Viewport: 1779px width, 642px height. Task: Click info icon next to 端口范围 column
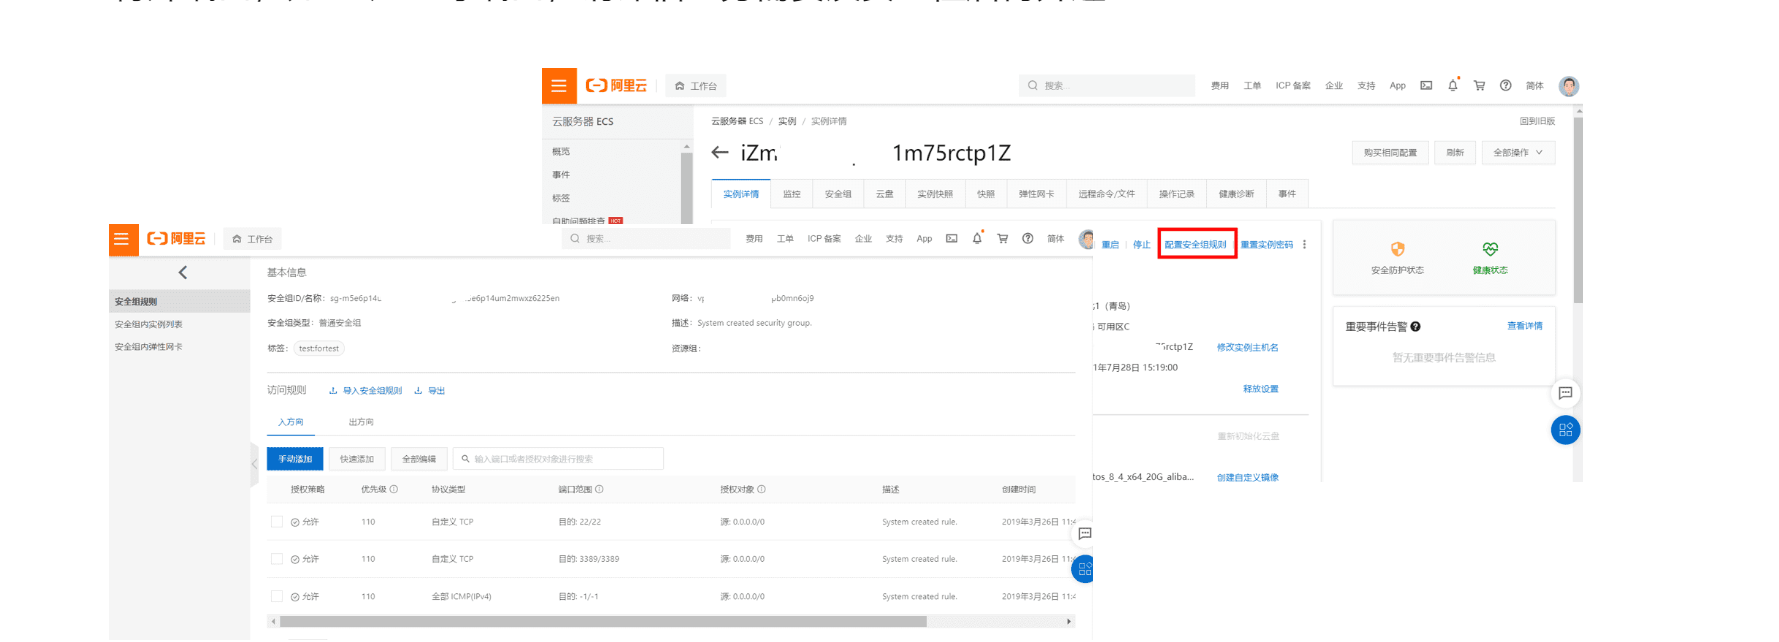pos(599,490)
